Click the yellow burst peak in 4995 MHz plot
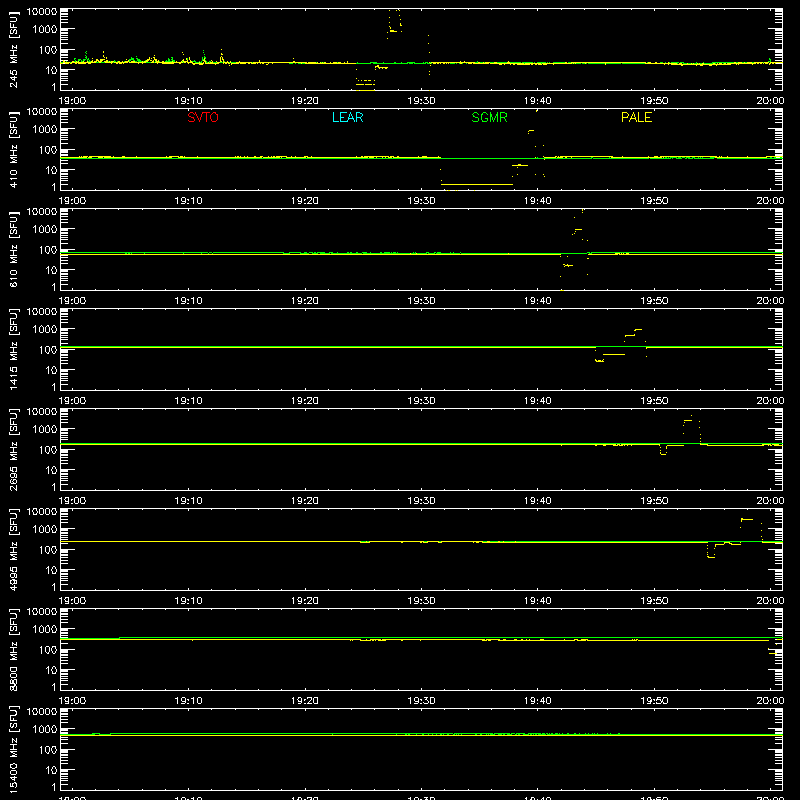The height and width of the screenshot is (800, 800). tap(747, 519)
